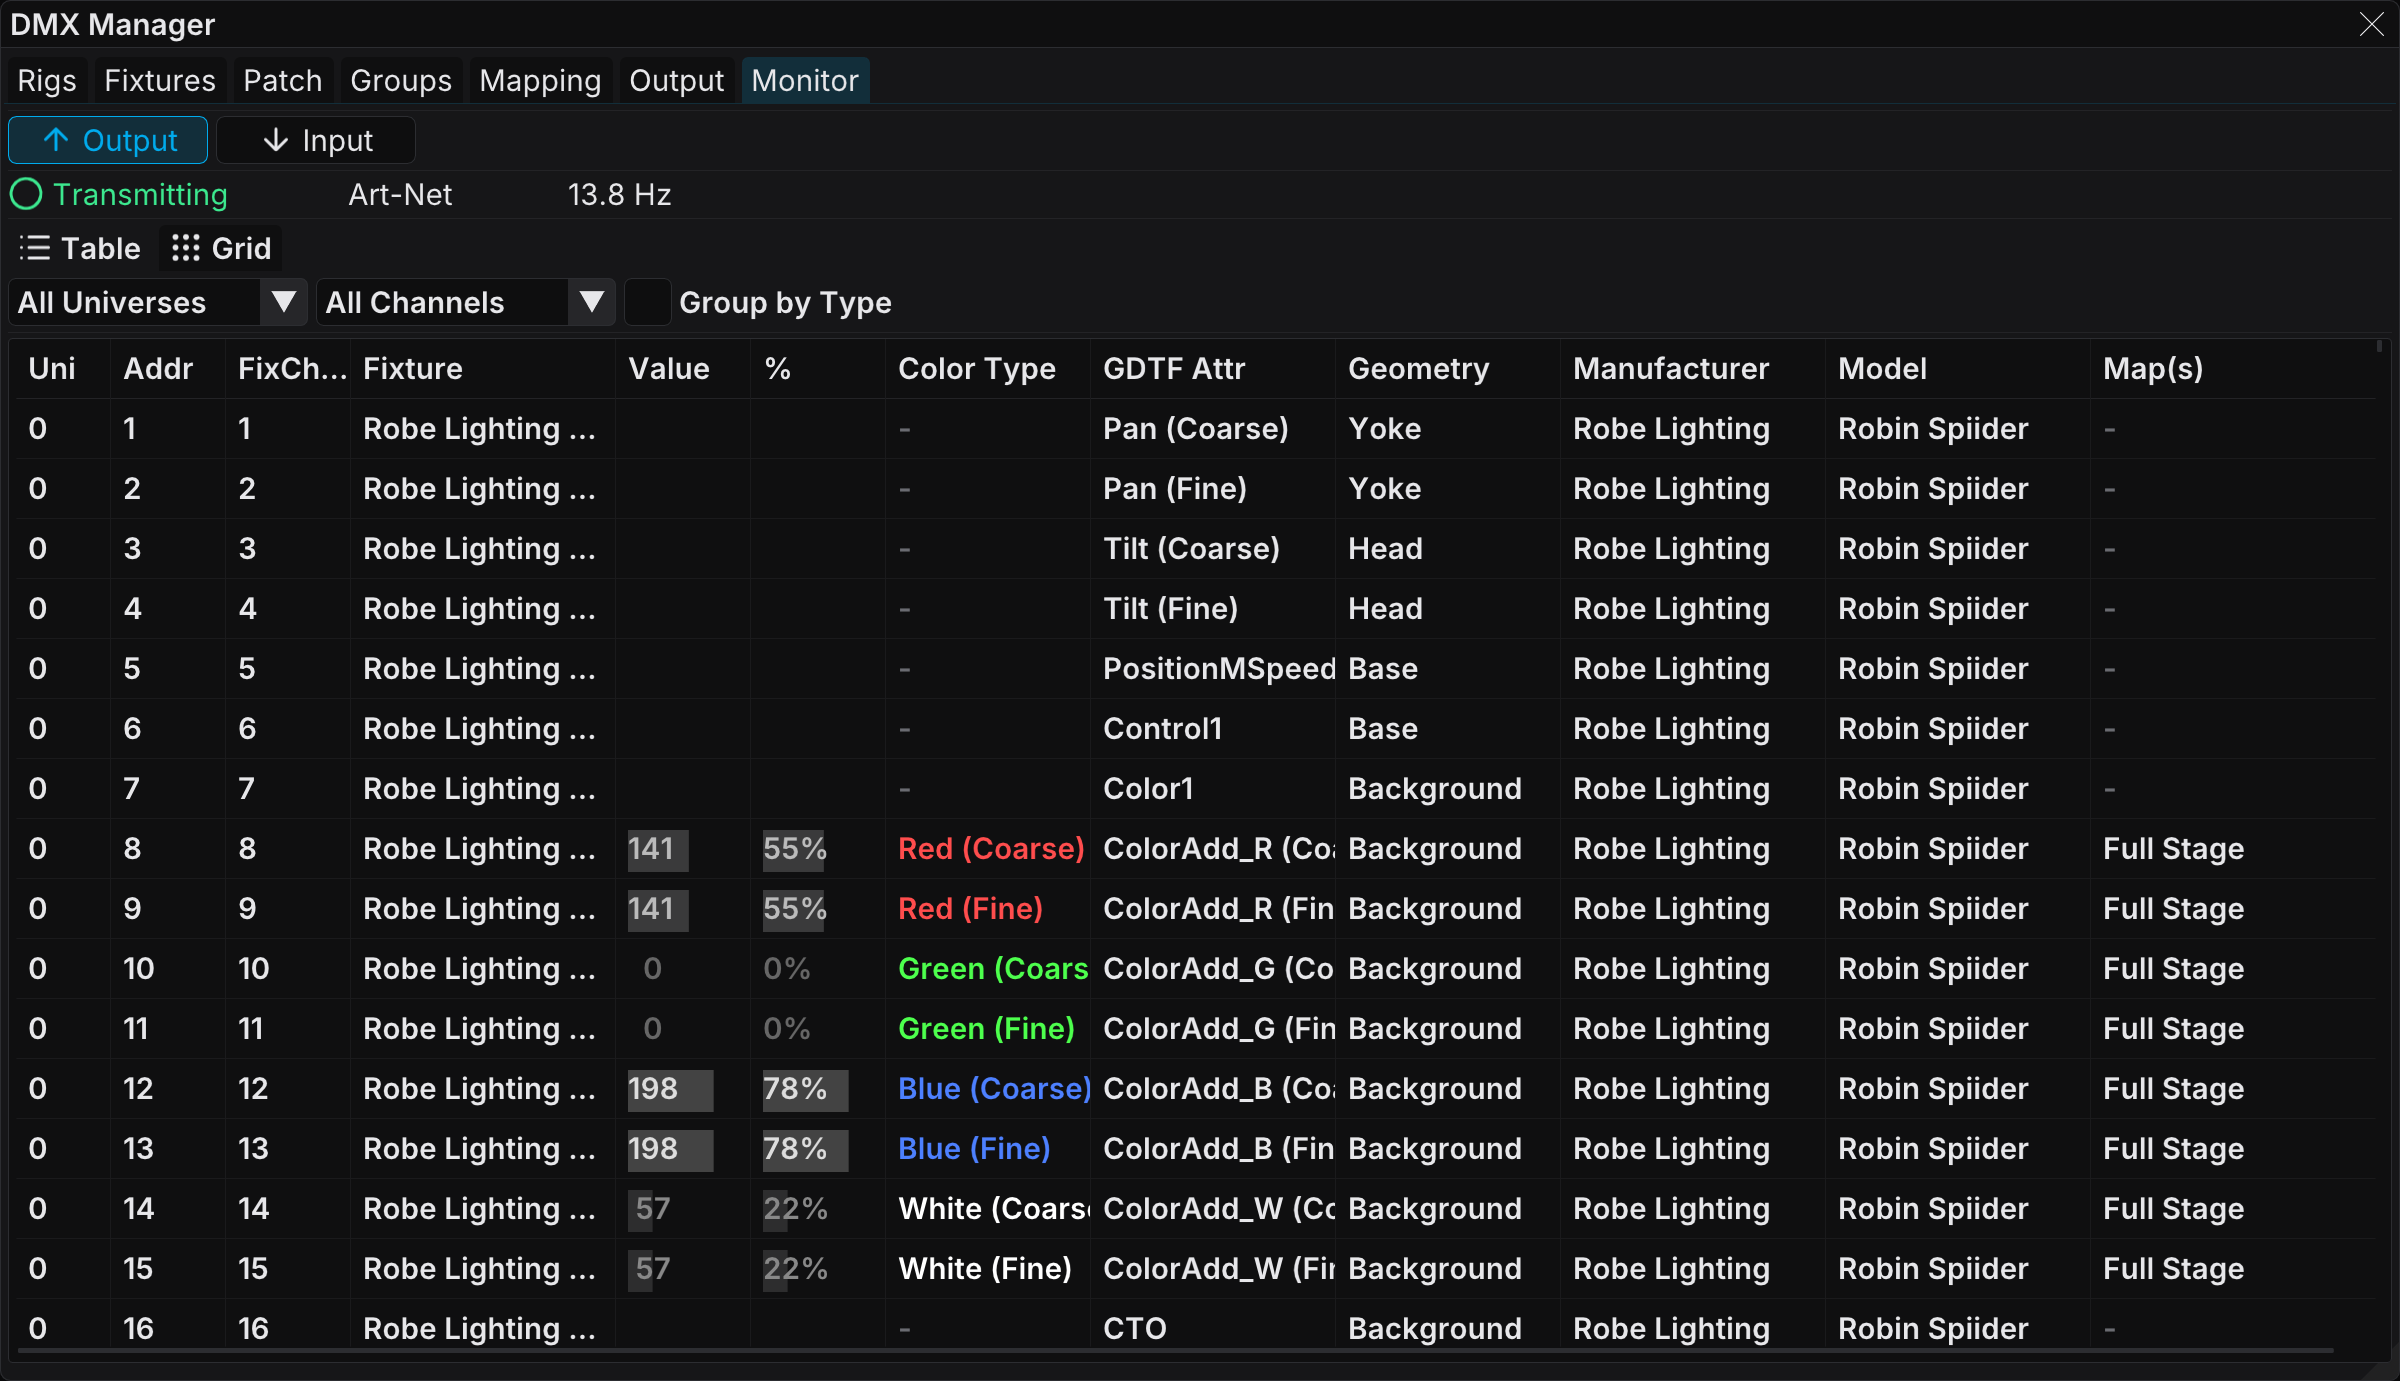The image size is (2400, 1381).
Task: Select the Green (Coars color type cell
Action: [x=993, y=968]
